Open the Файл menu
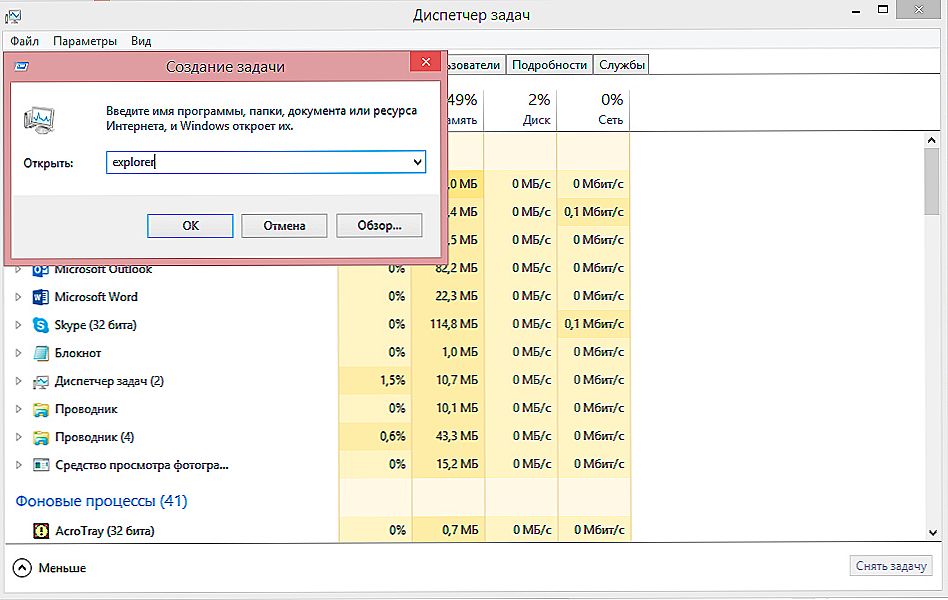 [24, 41]
